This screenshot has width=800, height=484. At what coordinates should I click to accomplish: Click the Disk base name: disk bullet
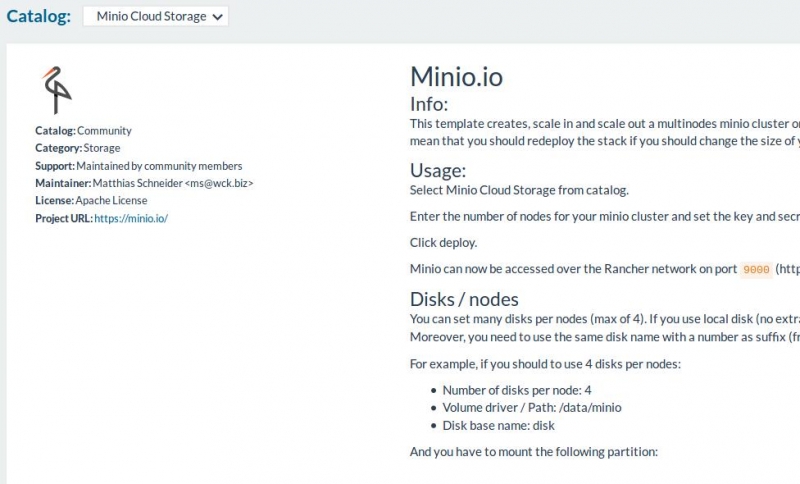pos(498,425)
